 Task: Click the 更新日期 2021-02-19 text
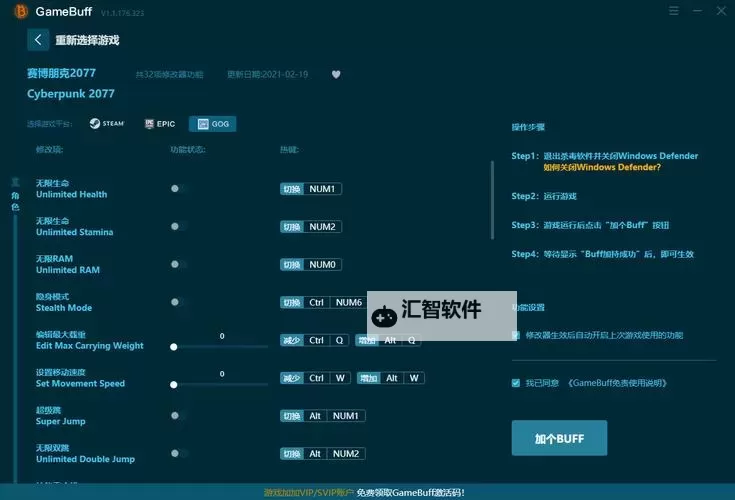click(268, 74)
